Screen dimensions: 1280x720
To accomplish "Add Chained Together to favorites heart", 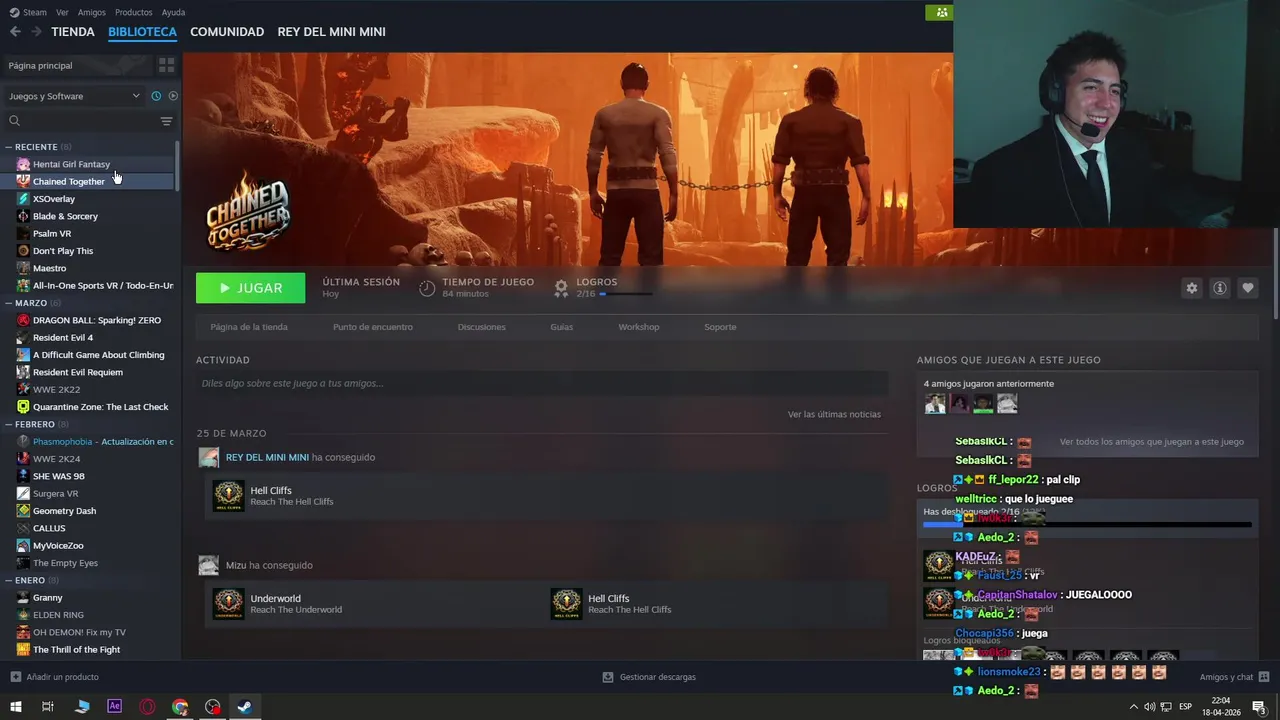I will pos(1247,288).
